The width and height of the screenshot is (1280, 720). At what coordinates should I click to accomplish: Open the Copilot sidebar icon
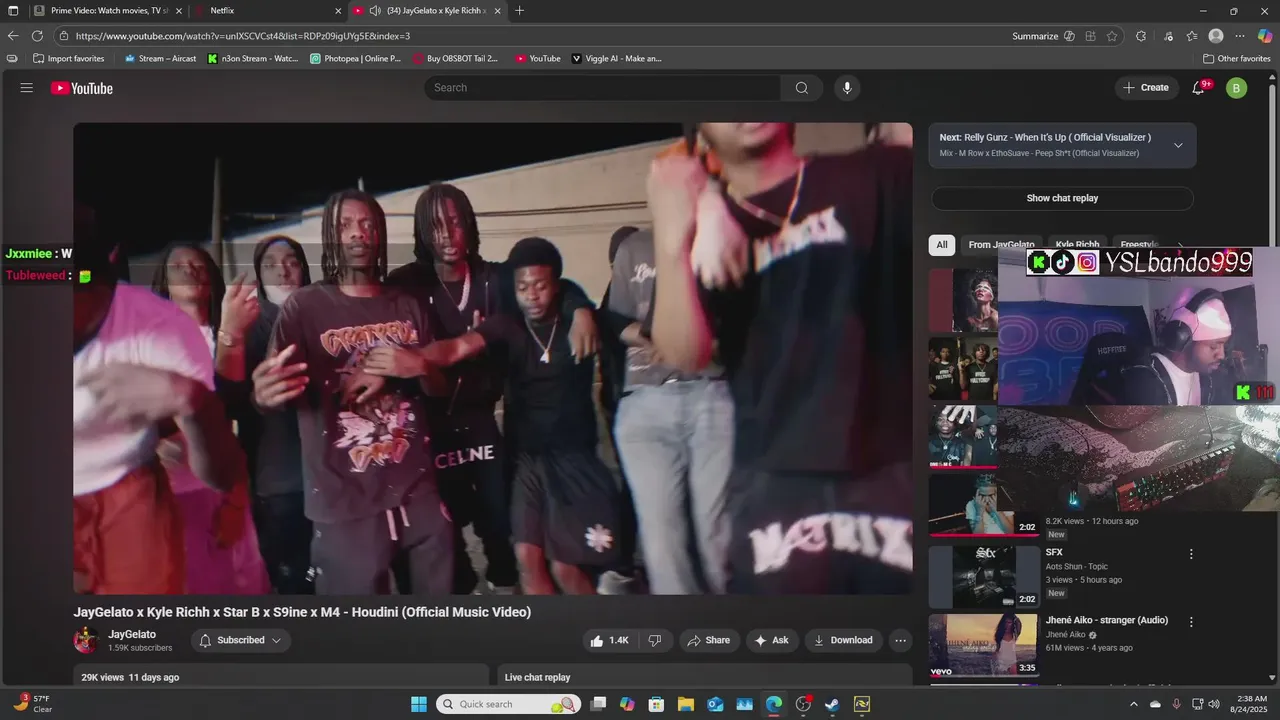[1265, 36]
